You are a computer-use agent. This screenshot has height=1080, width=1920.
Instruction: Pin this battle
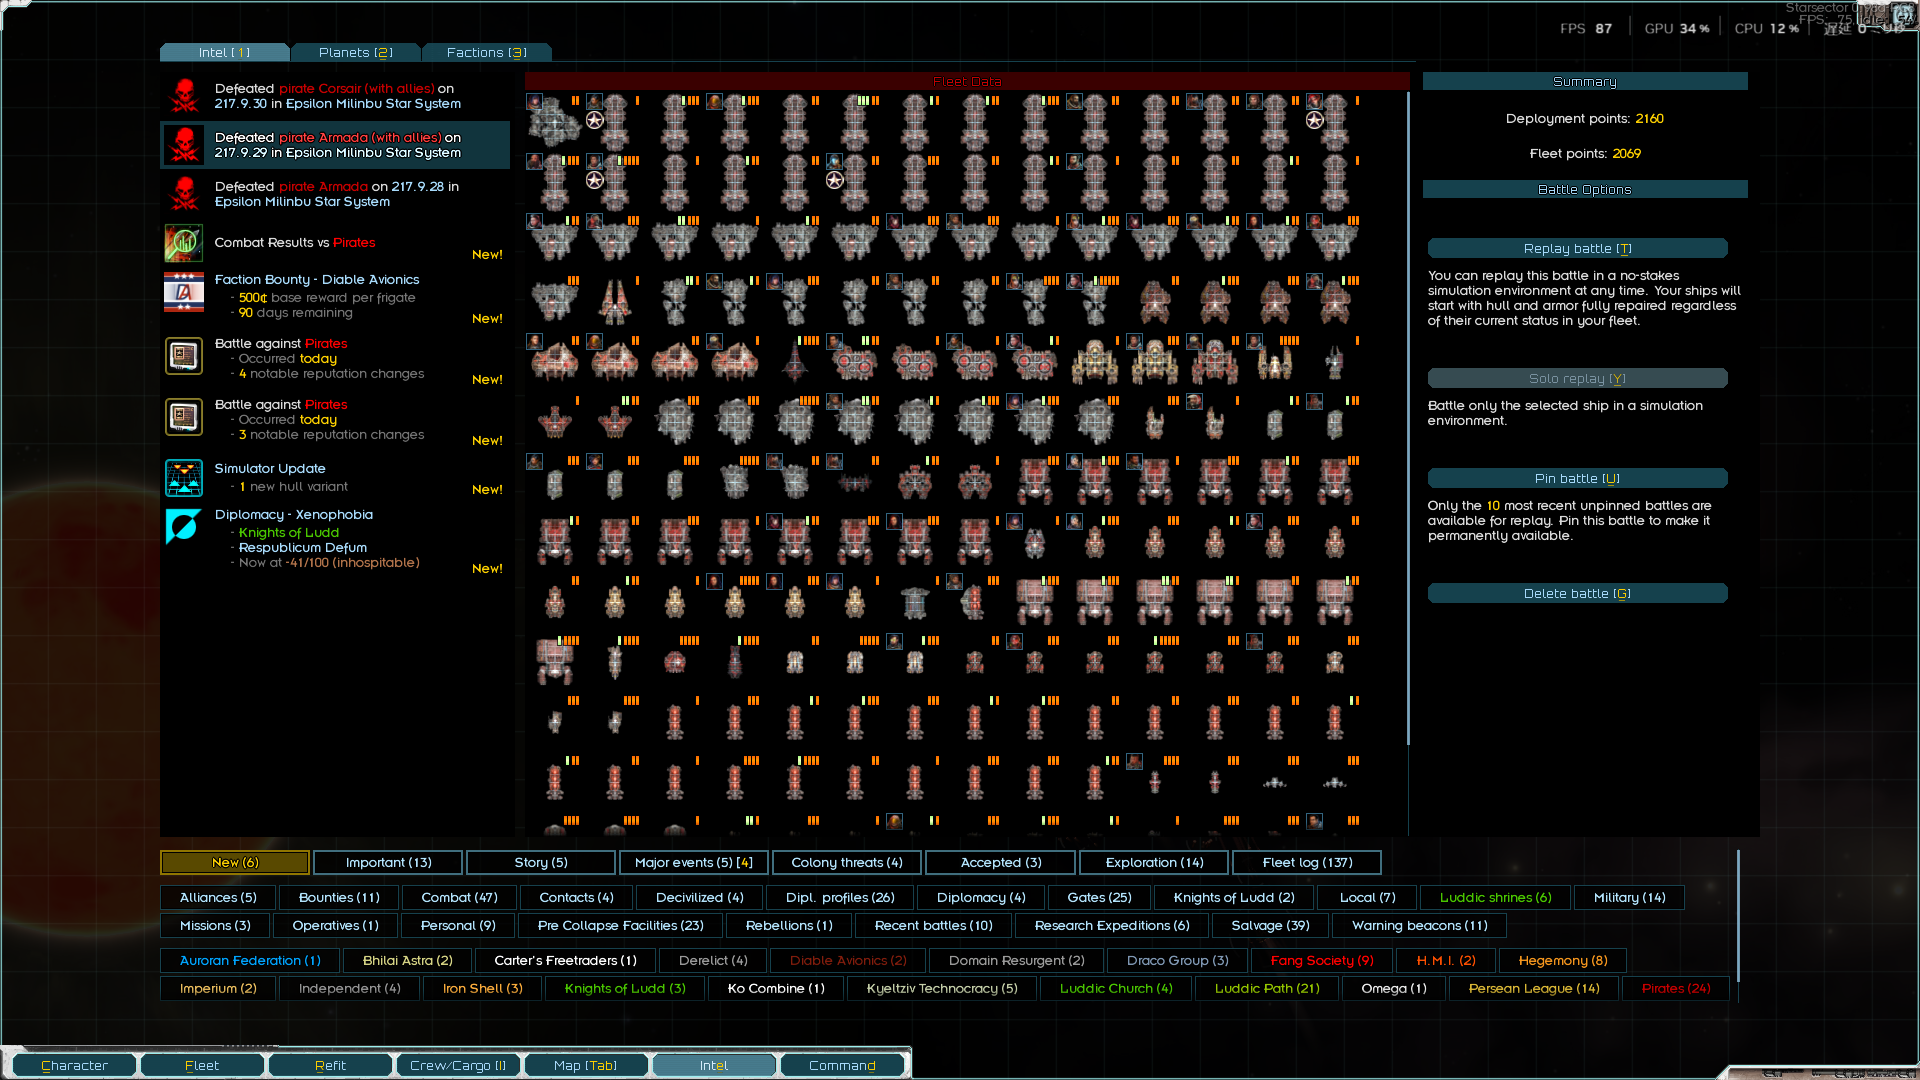pyautogui.click(x=1577, y=478)
